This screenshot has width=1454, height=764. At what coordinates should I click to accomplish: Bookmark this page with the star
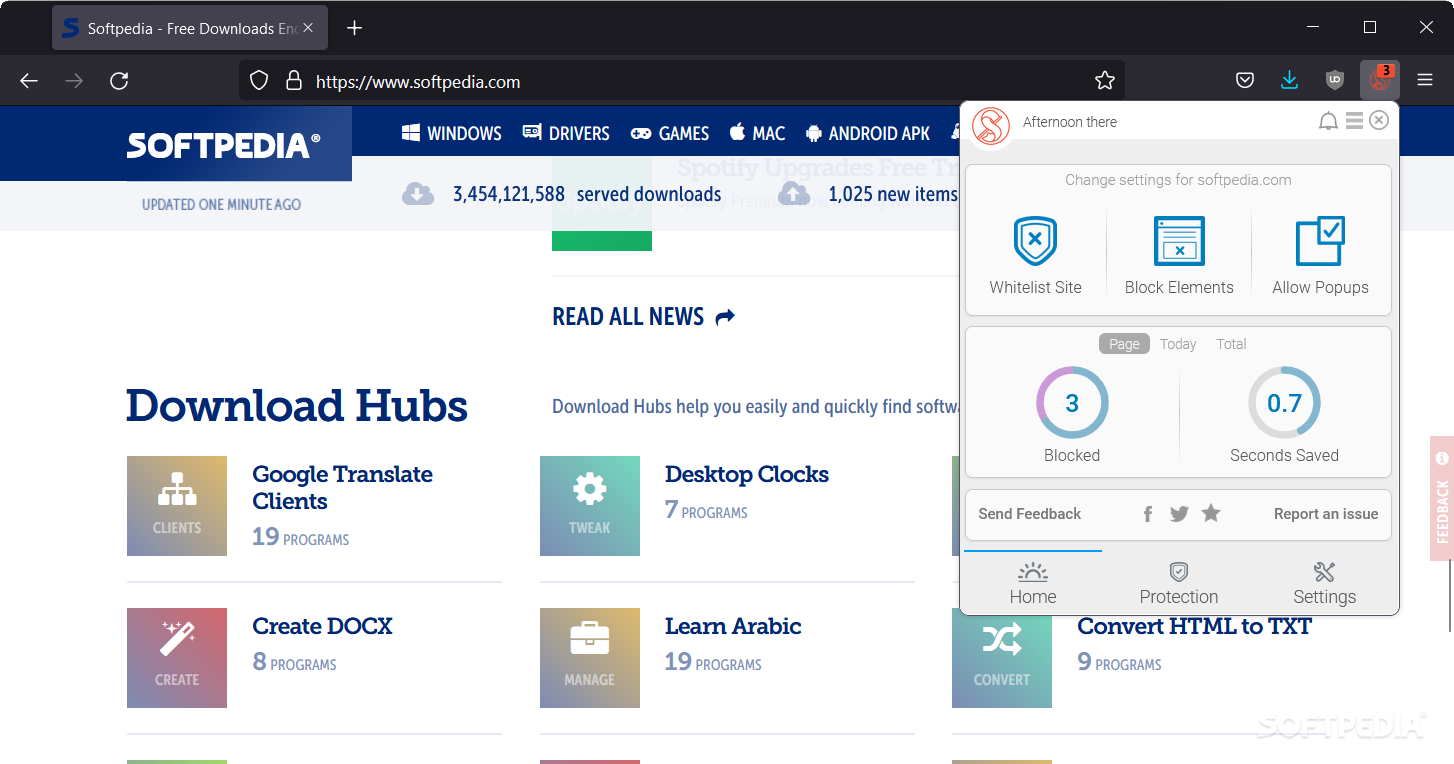[x=1104, y=81]
